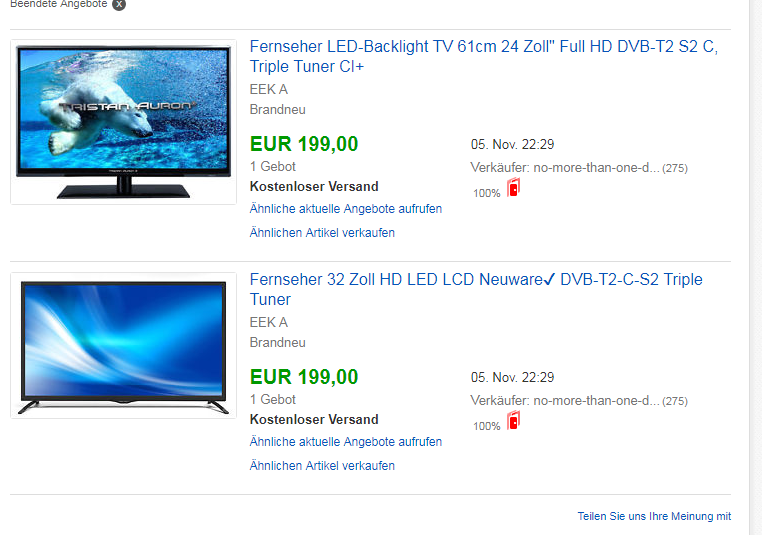The width and height of the screenshot is (762, 535).
Task: Open Ähnlichen Artikel verkaufen under second listing
Action: (322, 466)
